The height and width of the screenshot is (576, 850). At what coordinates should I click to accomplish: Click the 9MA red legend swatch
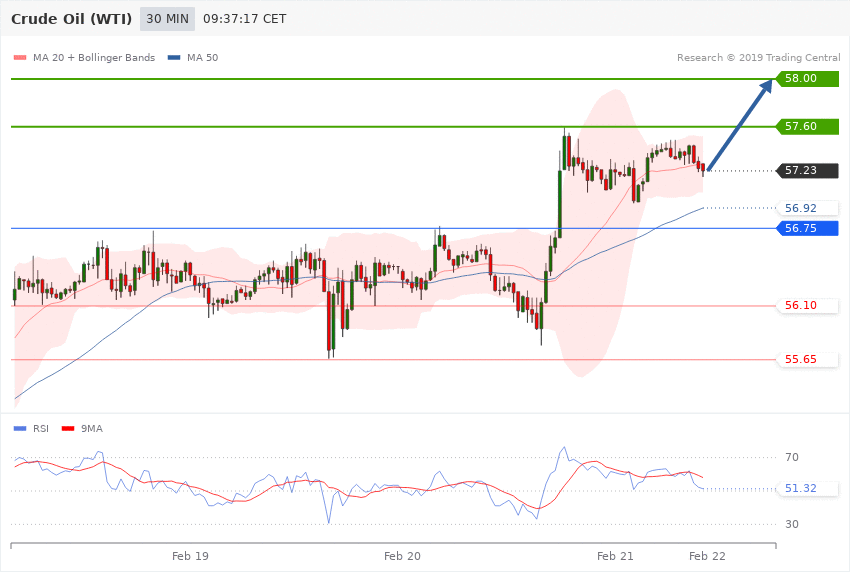[x=68, y=429]
